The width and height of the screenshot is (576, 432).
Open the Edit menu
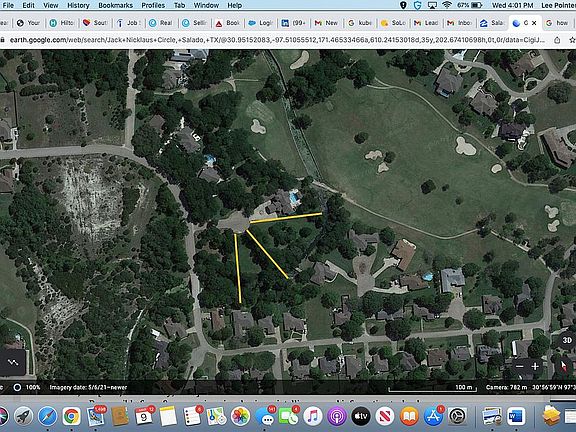click(28, 5)
